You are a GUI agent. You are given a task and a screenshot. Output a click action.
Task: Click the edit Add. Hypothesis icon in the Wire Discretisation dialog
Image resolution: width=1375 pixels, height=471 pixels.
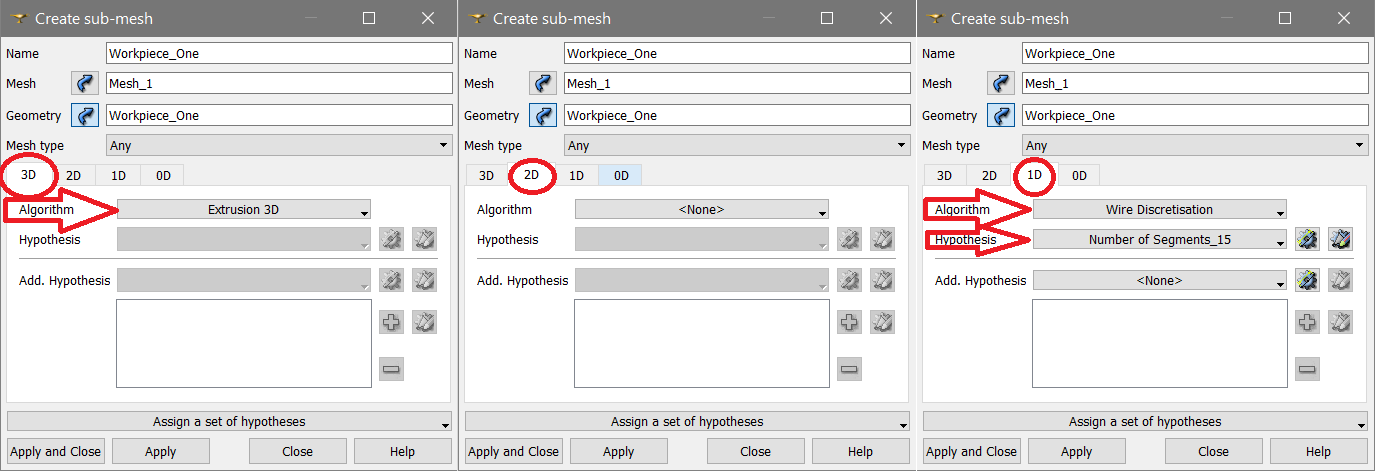(x=1340, y=281)
